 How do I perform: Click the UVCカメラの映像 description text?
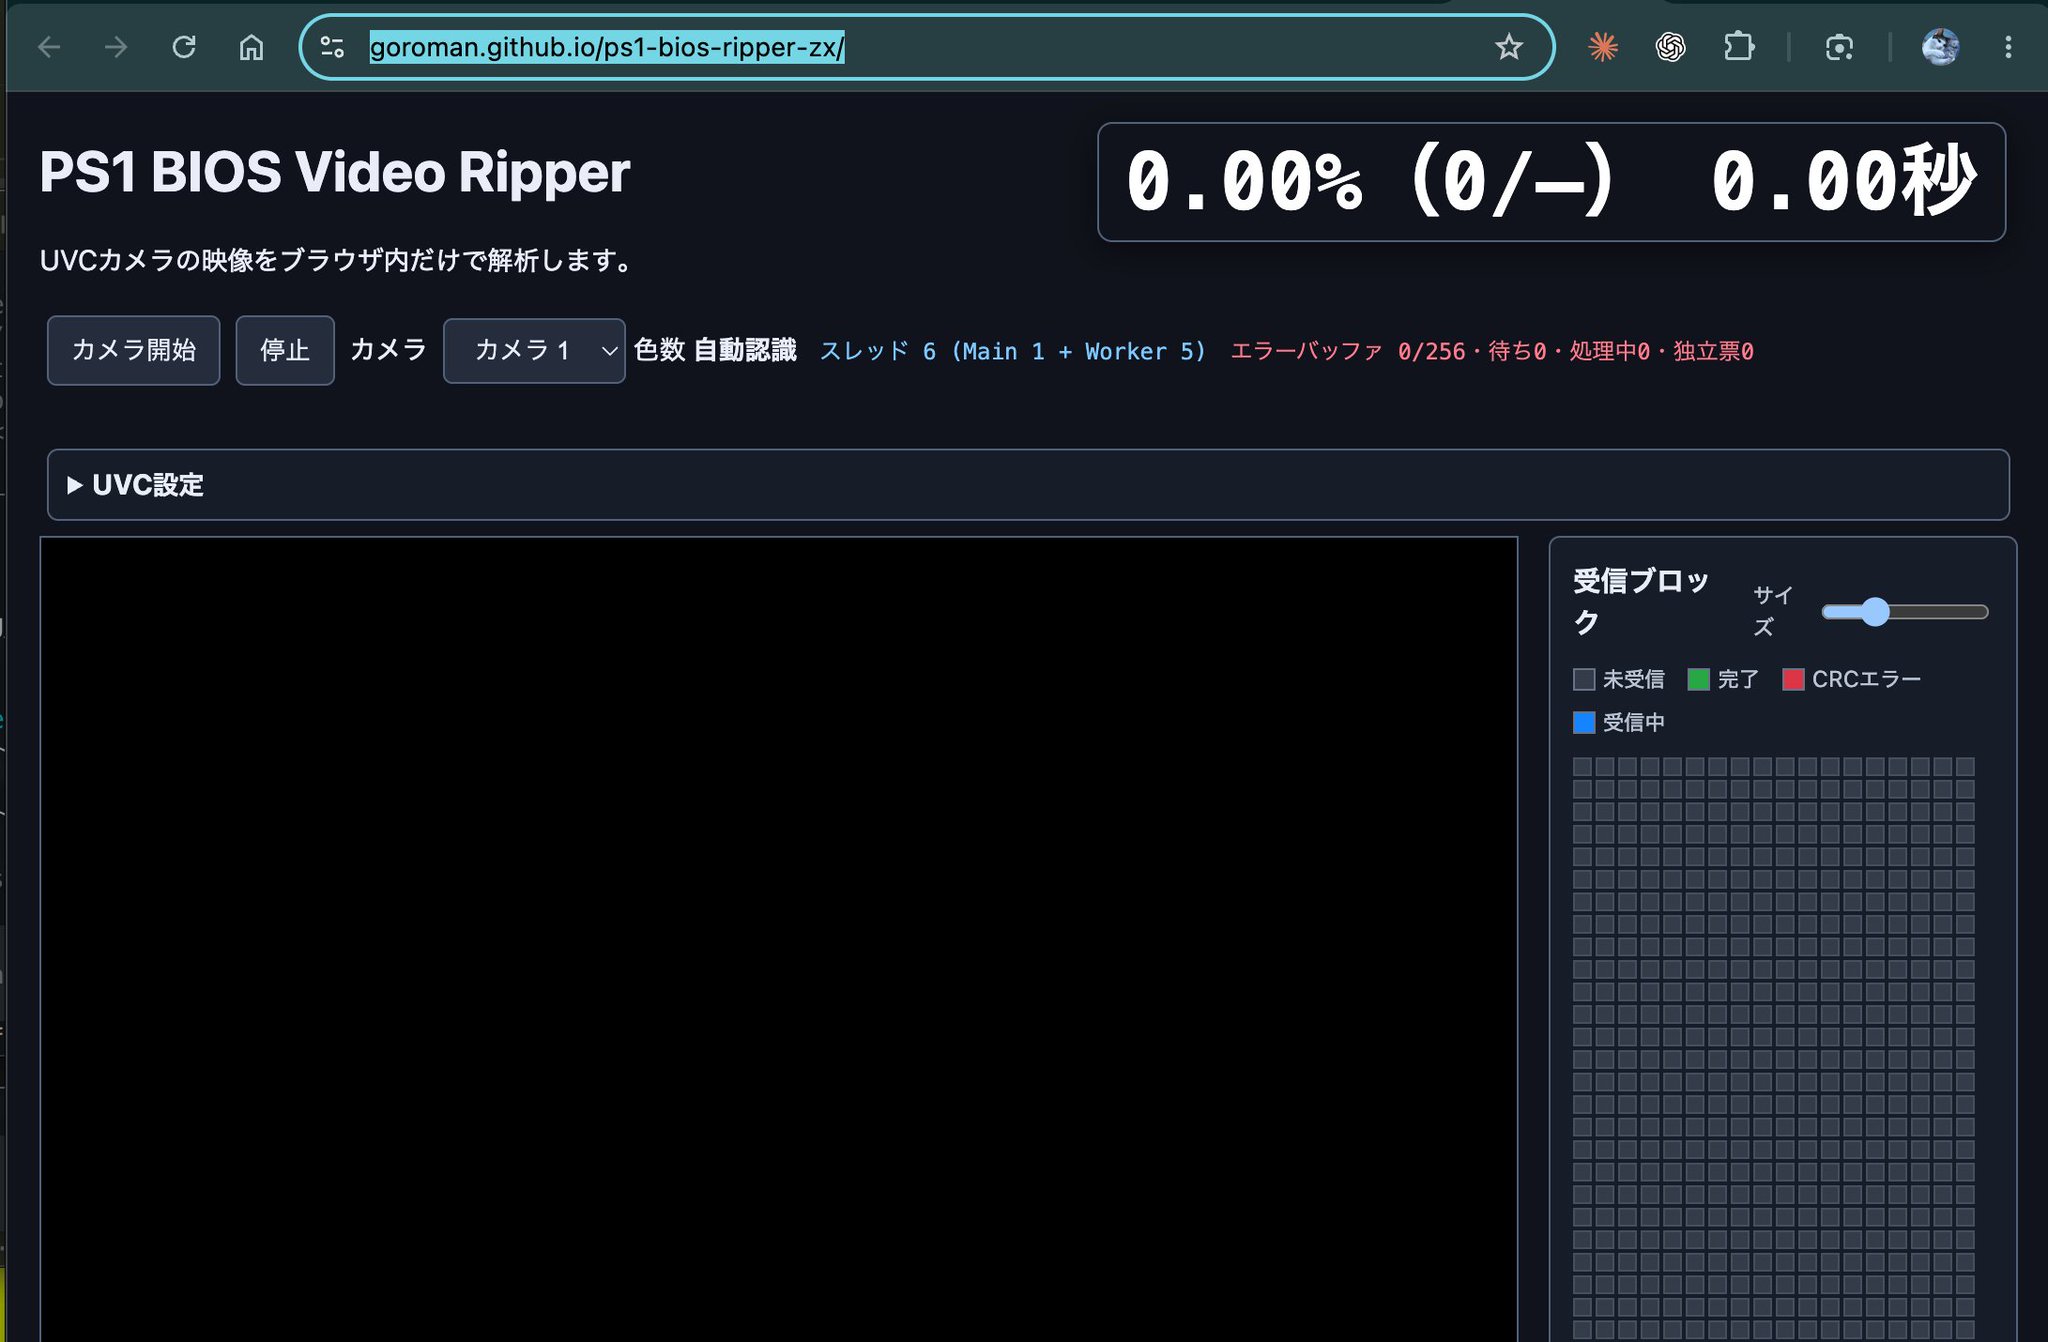tap(337, 261)
